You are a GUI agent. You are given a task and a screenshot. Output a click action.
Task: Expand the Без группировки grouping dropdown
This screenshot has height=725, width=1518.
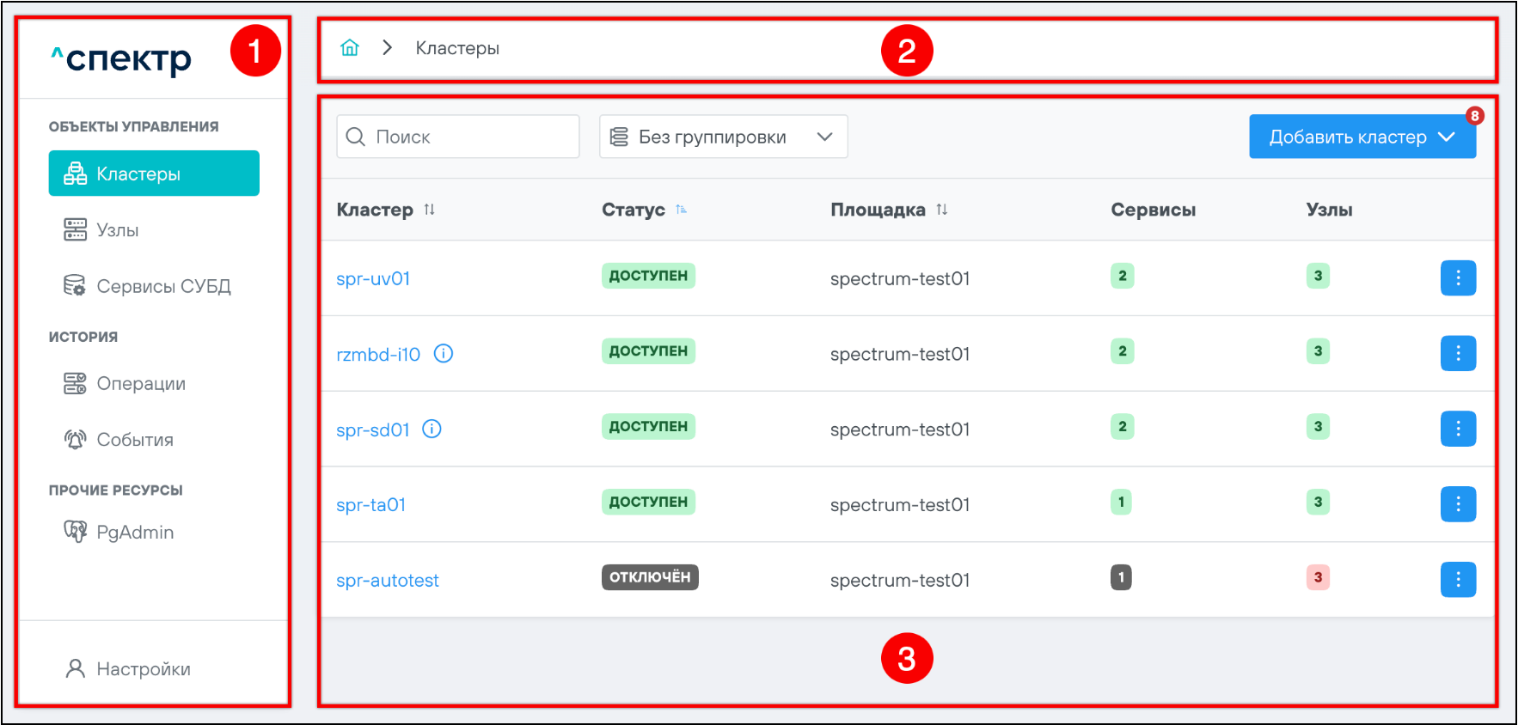coord(723,137)
